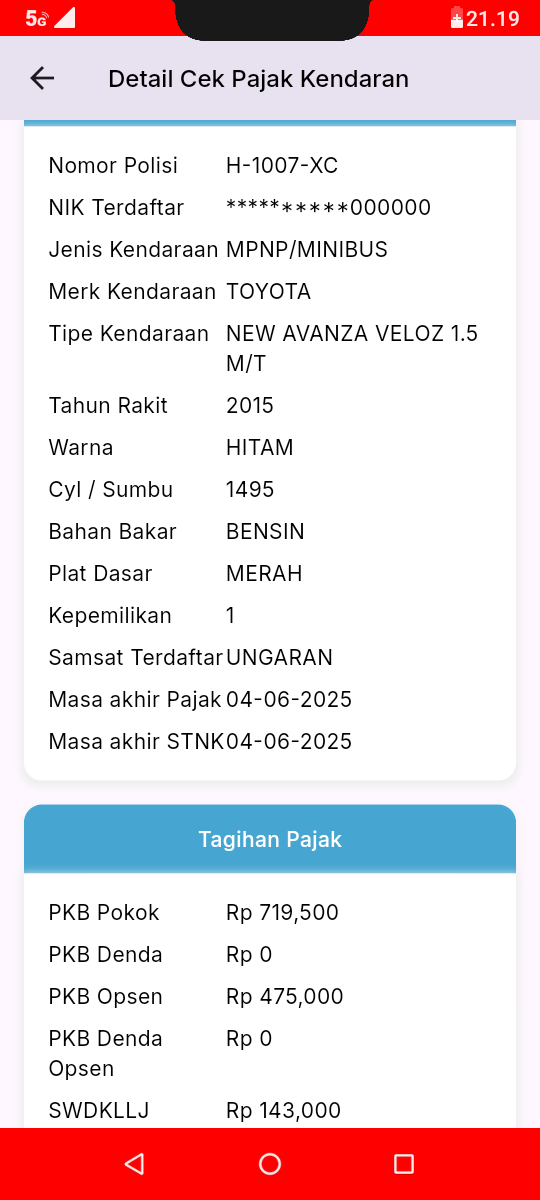
Task: Tap the Masa akhir STNK date
Action: point(289,741)
